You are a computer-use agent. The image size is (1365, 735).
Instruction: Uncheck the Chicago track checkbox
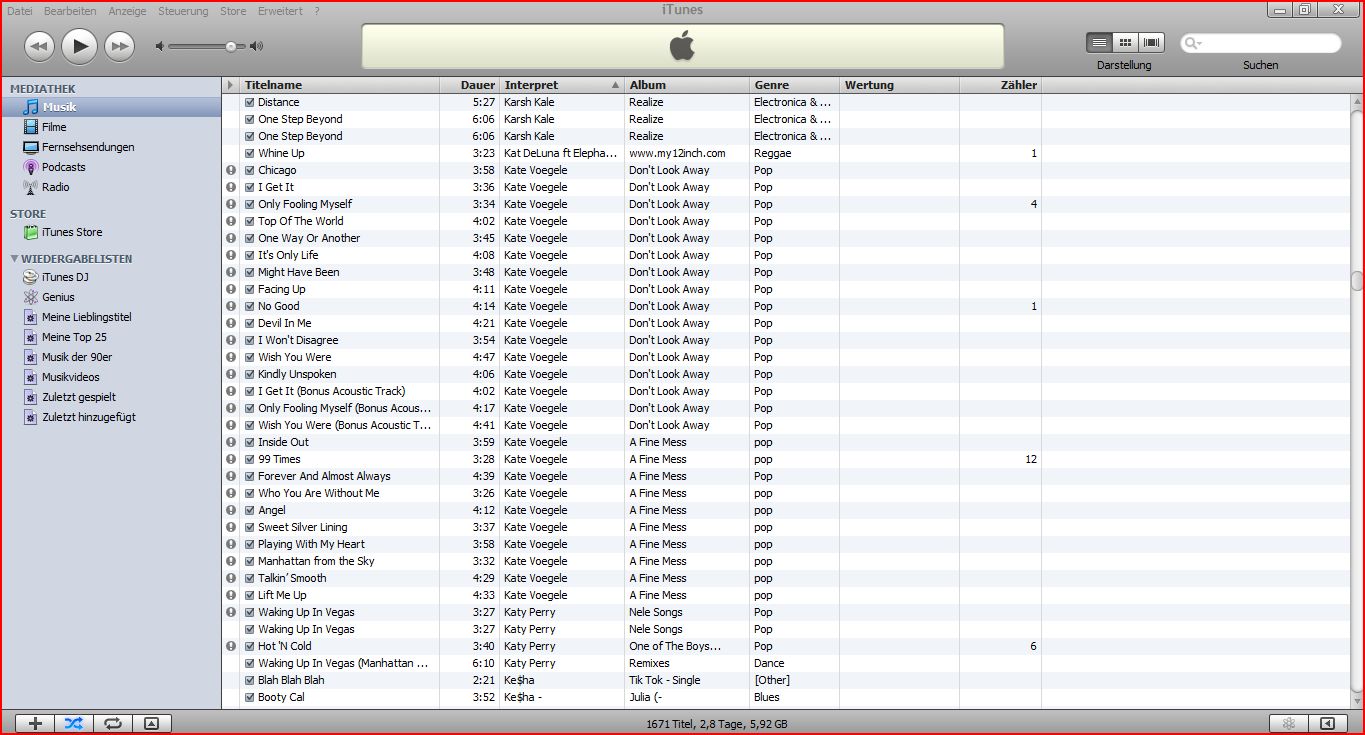[x=250, y=170]
